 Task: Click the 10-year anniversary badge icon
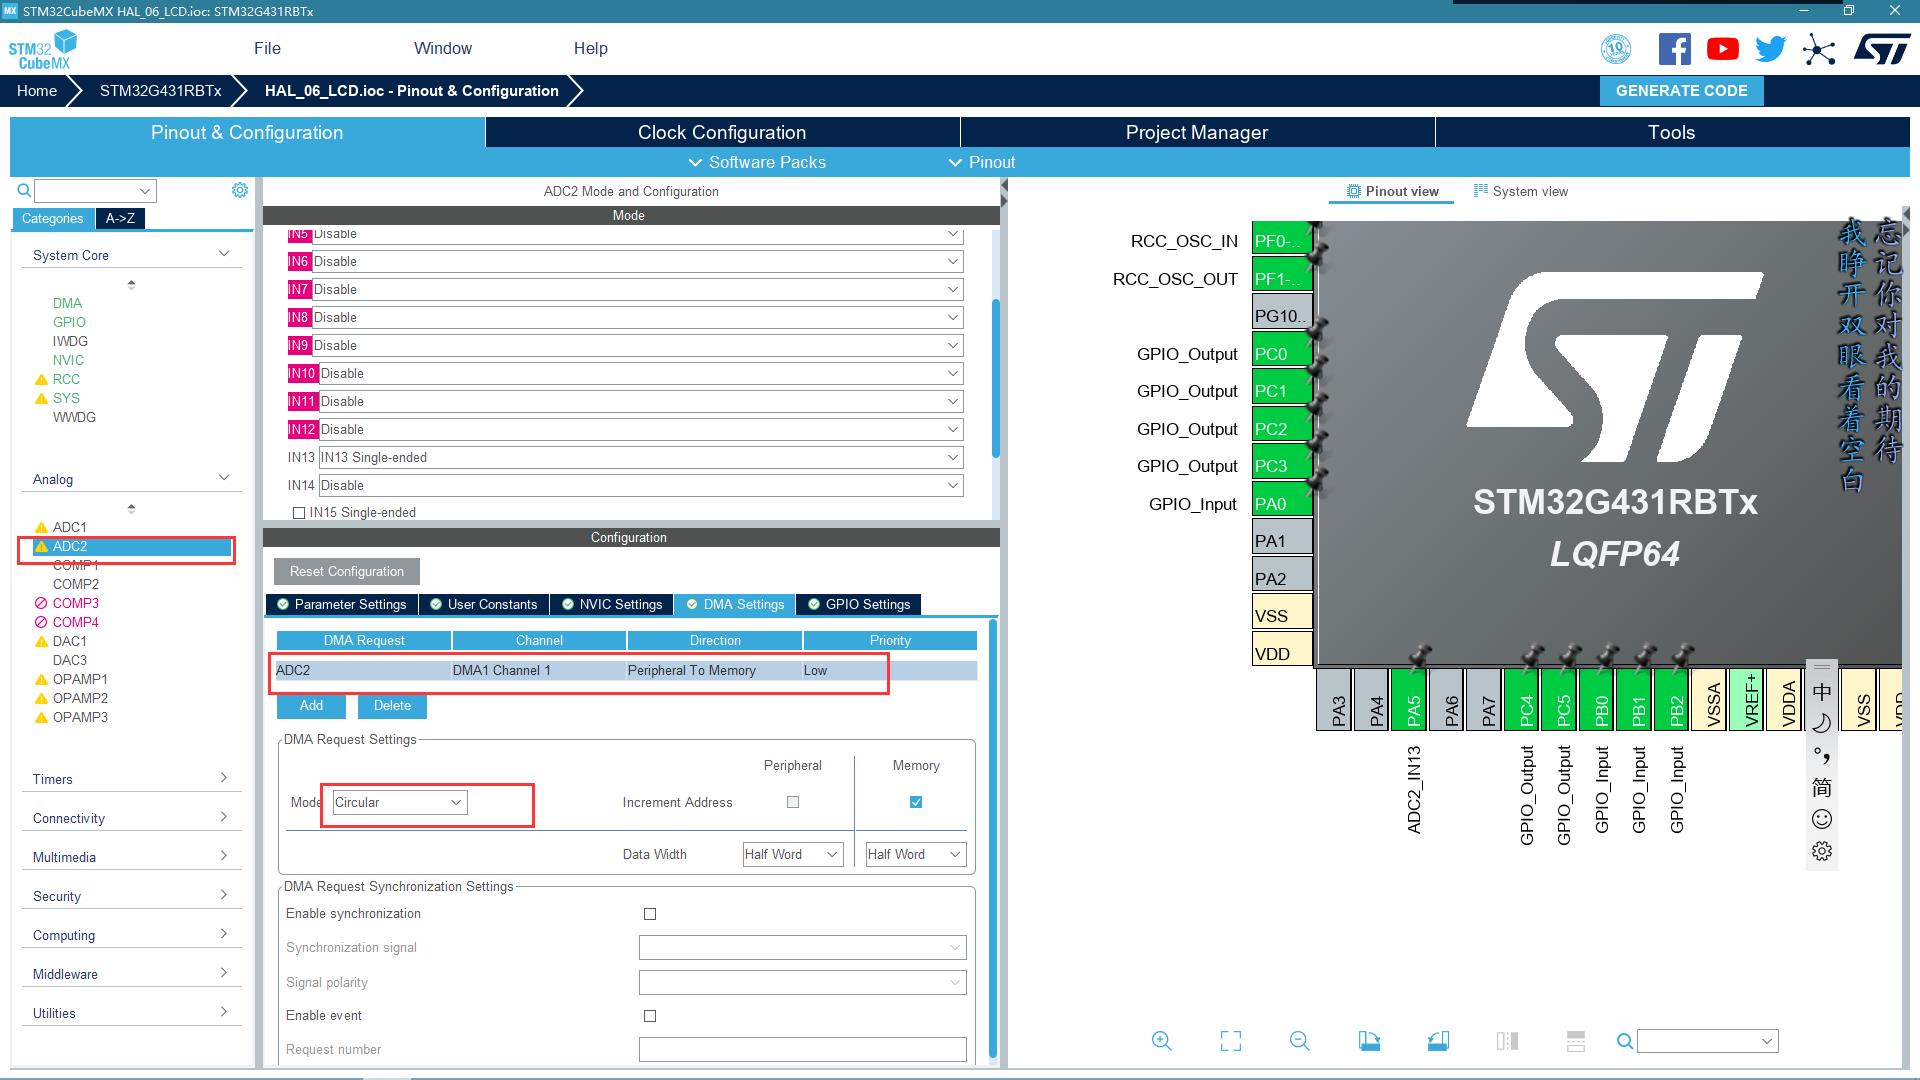click(1616, 49)
